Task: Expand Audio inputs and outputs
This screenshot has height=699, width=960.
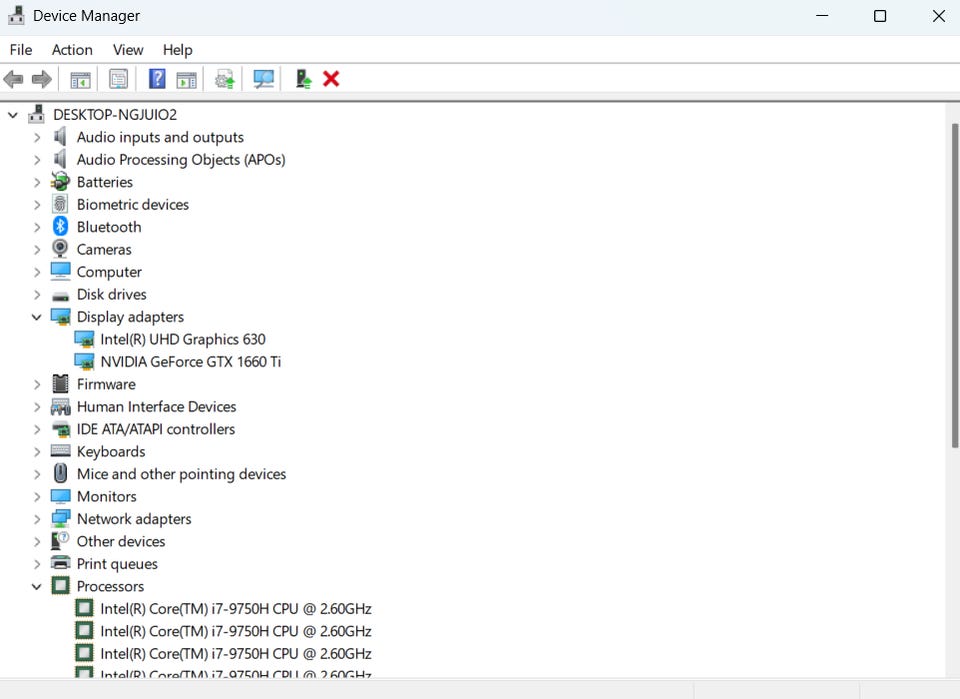Action: point(37,137)
